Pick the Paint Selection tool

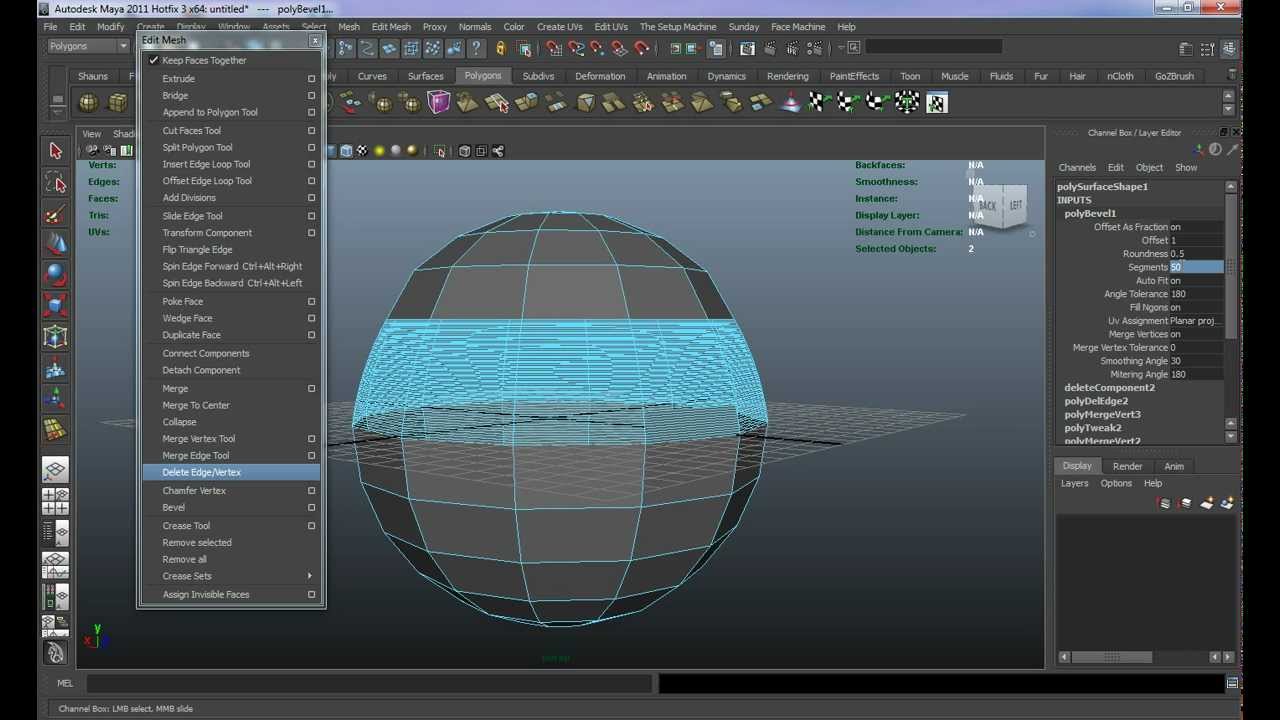coord(55,213)
